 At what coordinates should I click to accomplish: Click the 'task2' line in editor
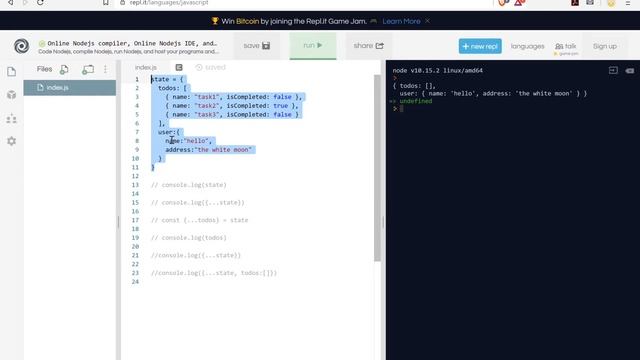tap(231, 106)
